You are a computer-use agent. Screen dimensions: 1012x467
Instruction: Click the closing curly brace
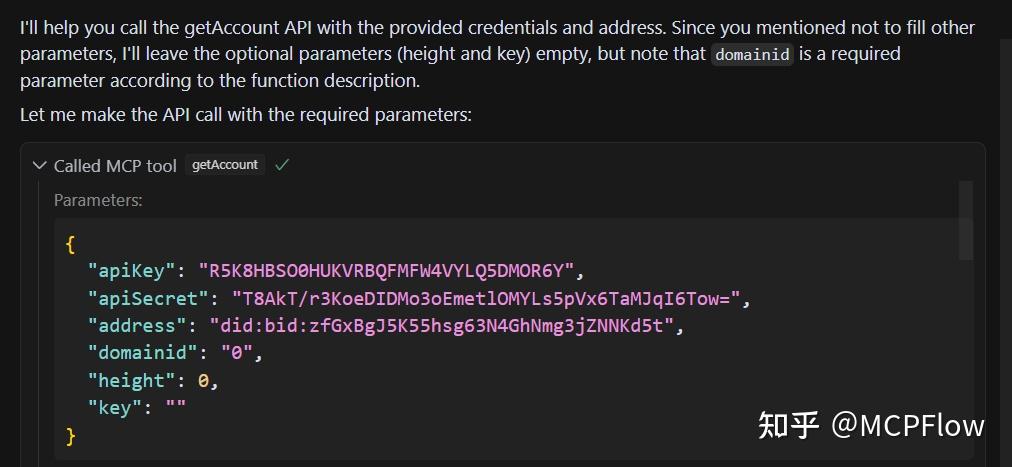click(70, 435)
